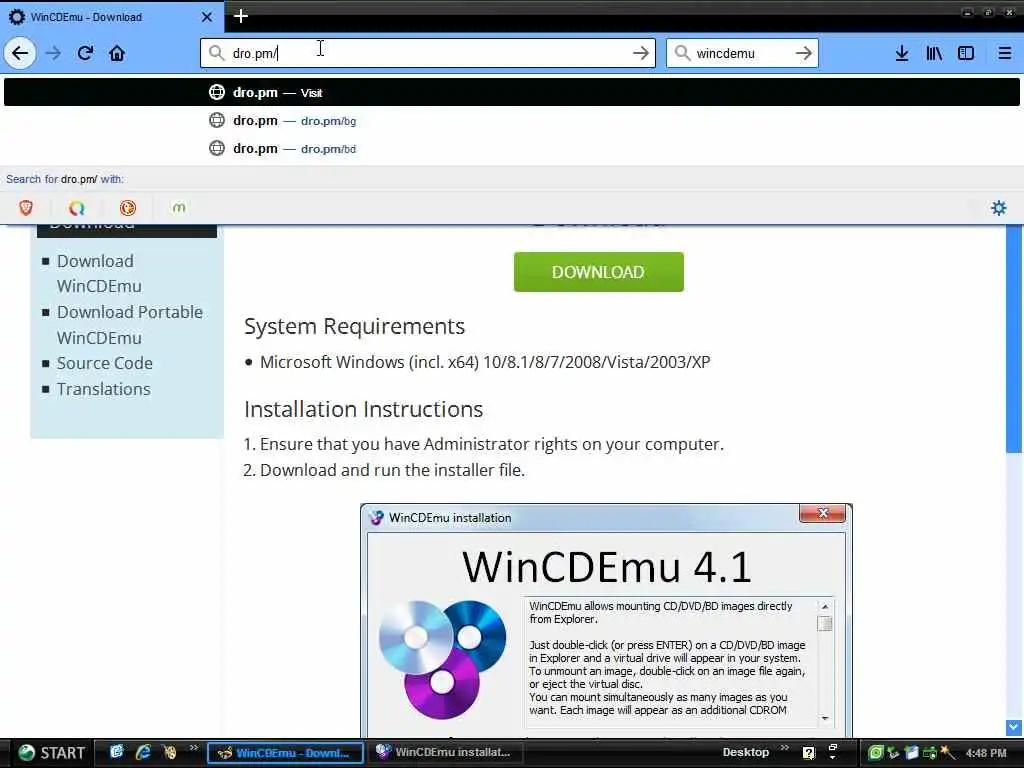Click the 'Installation Instructions' heading
This screenshot has width=1024, height=768.
(x=364, y=409)
